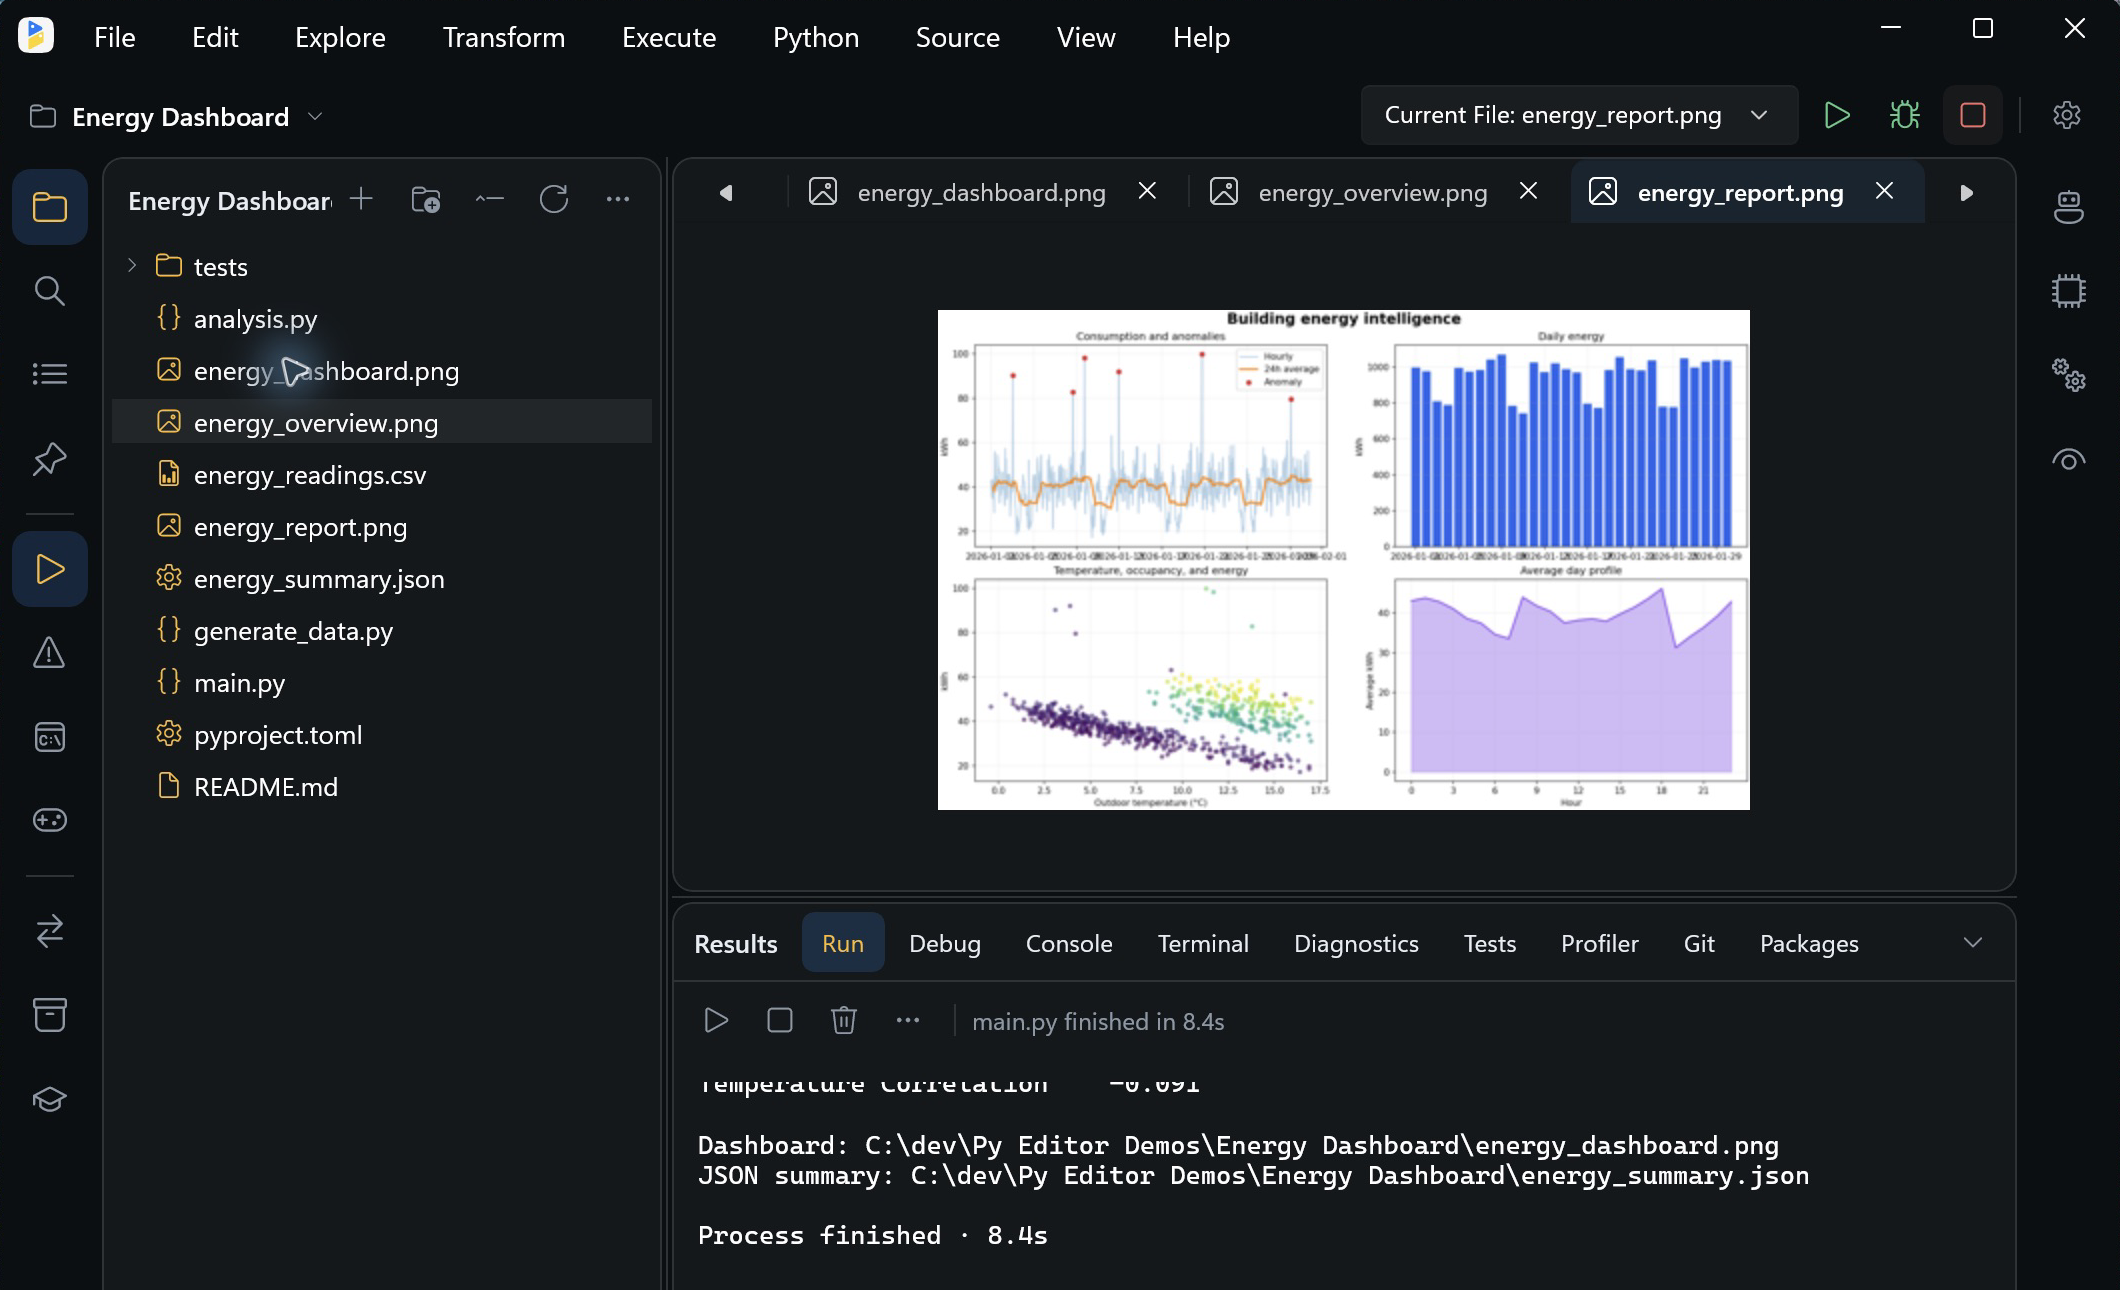Open the AI assistant robot icon
Viewport: 2120px width, 1290px height.
coord(2068,207)
